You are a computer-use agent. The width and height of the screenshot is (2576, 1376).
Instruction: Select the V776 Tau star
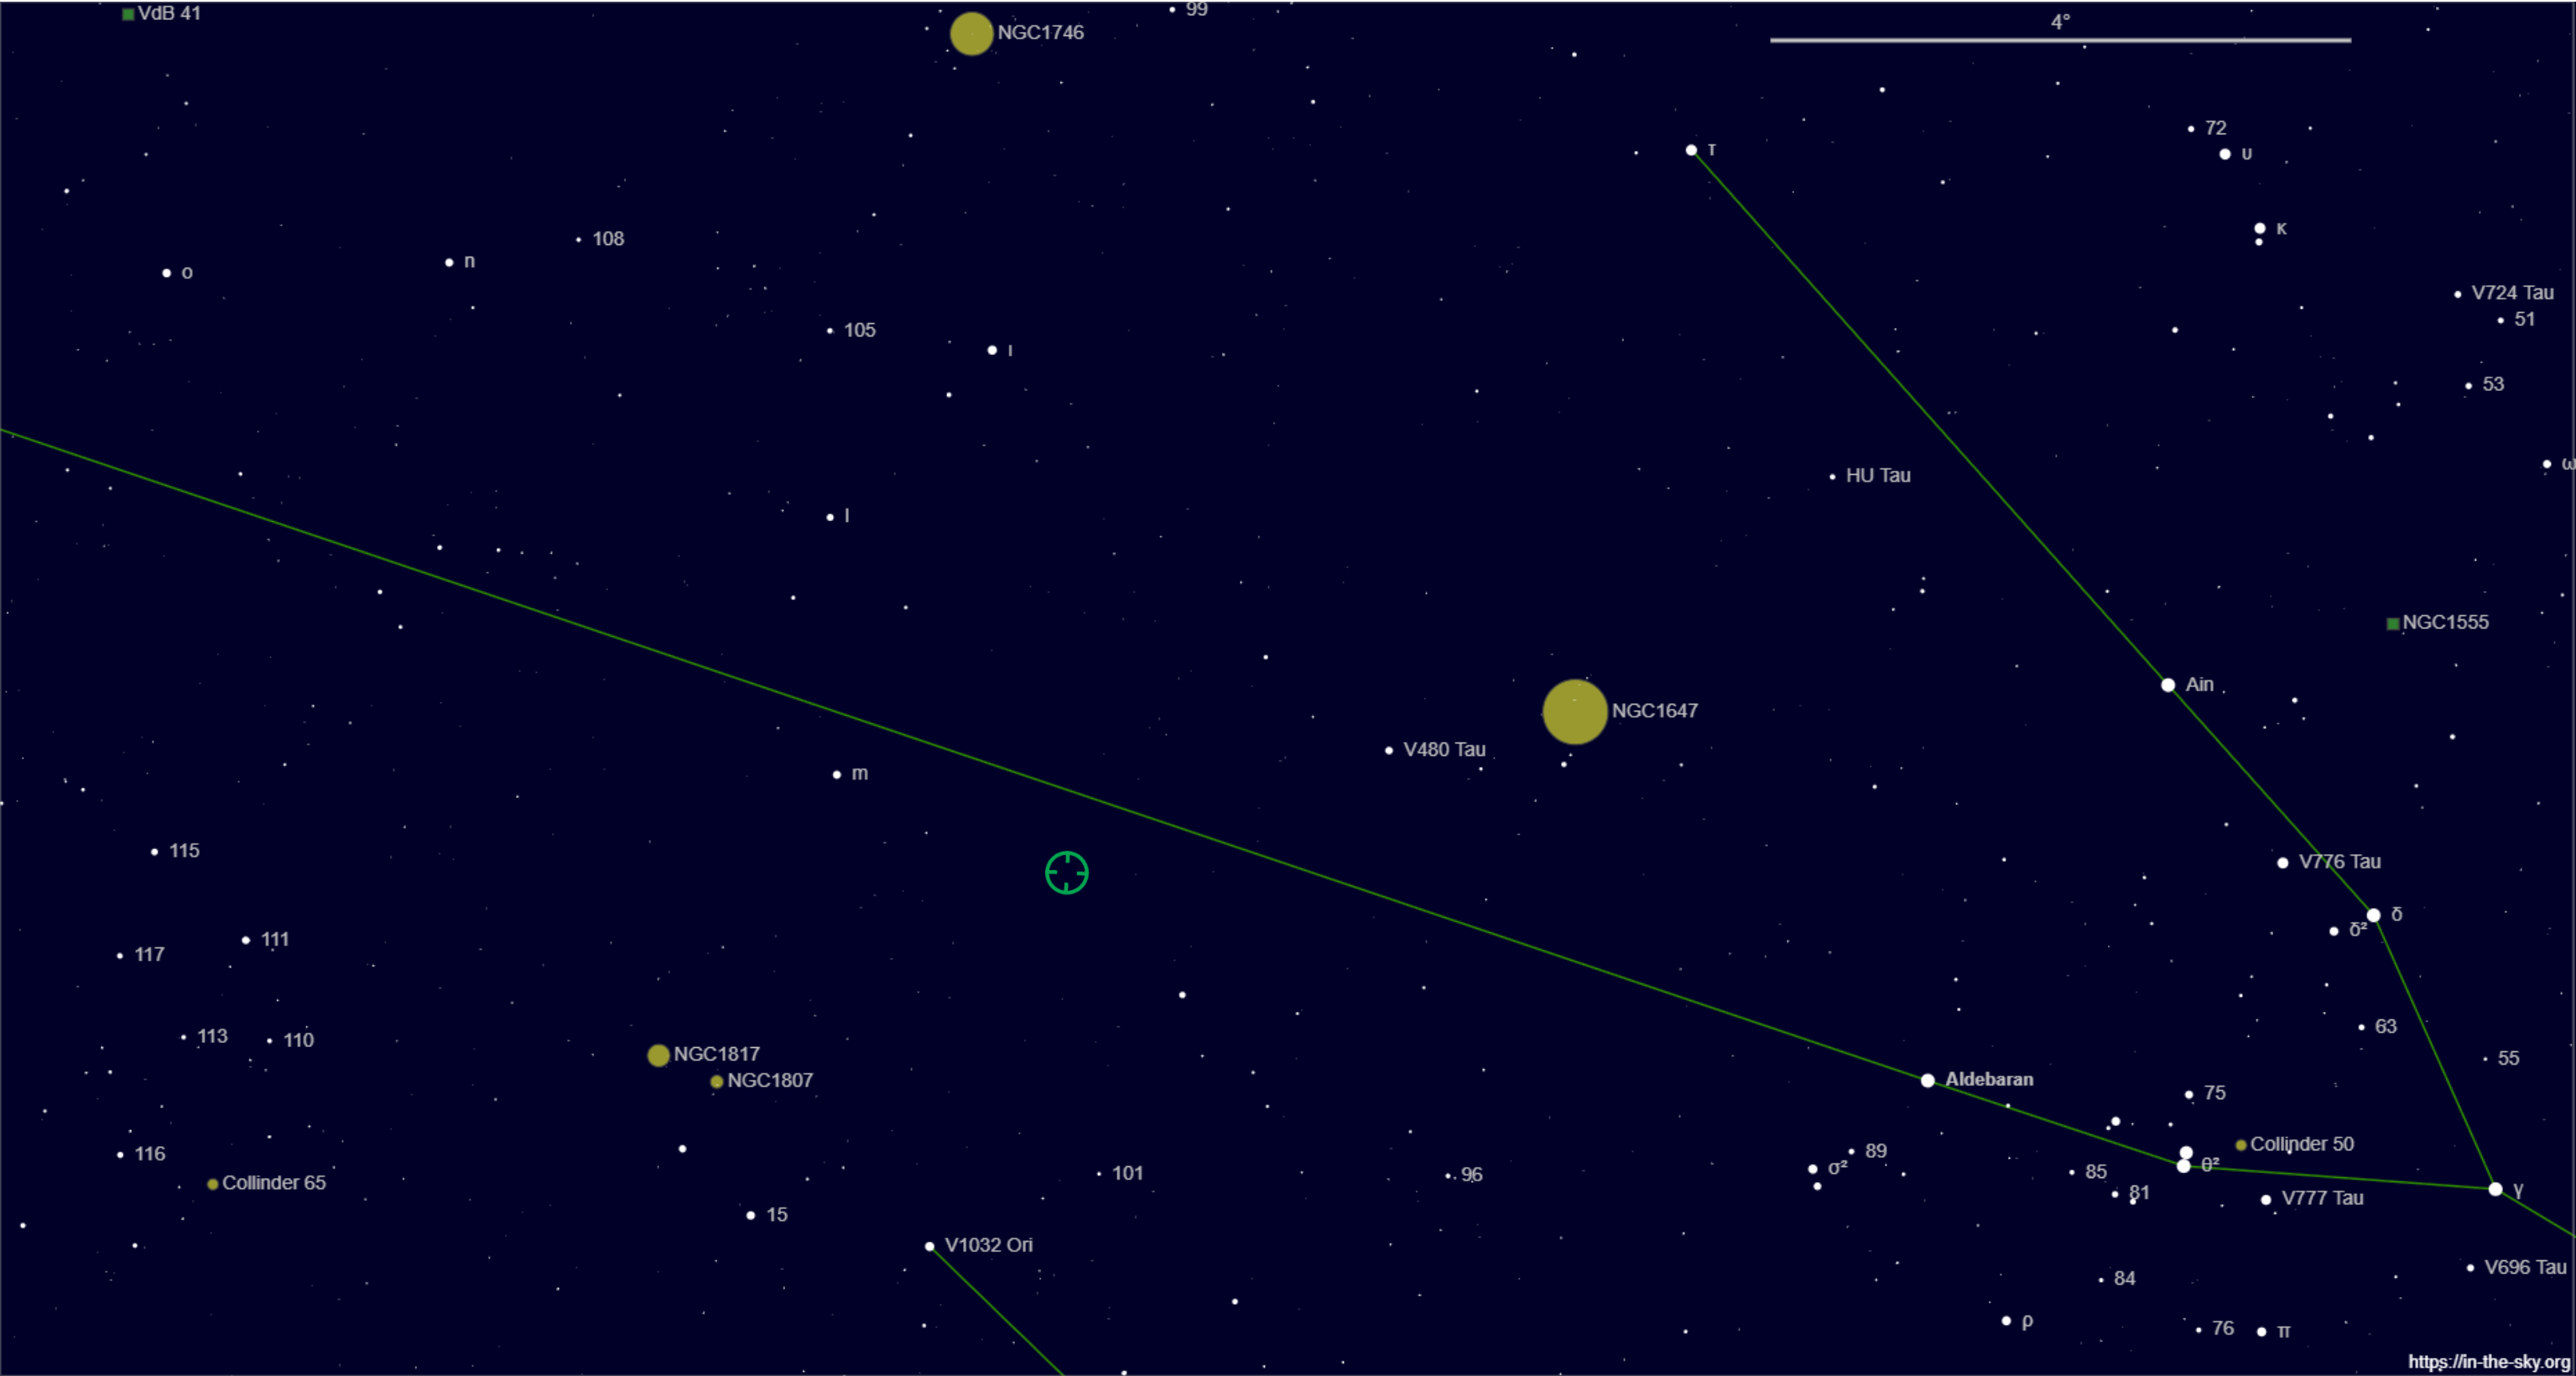2282,862
